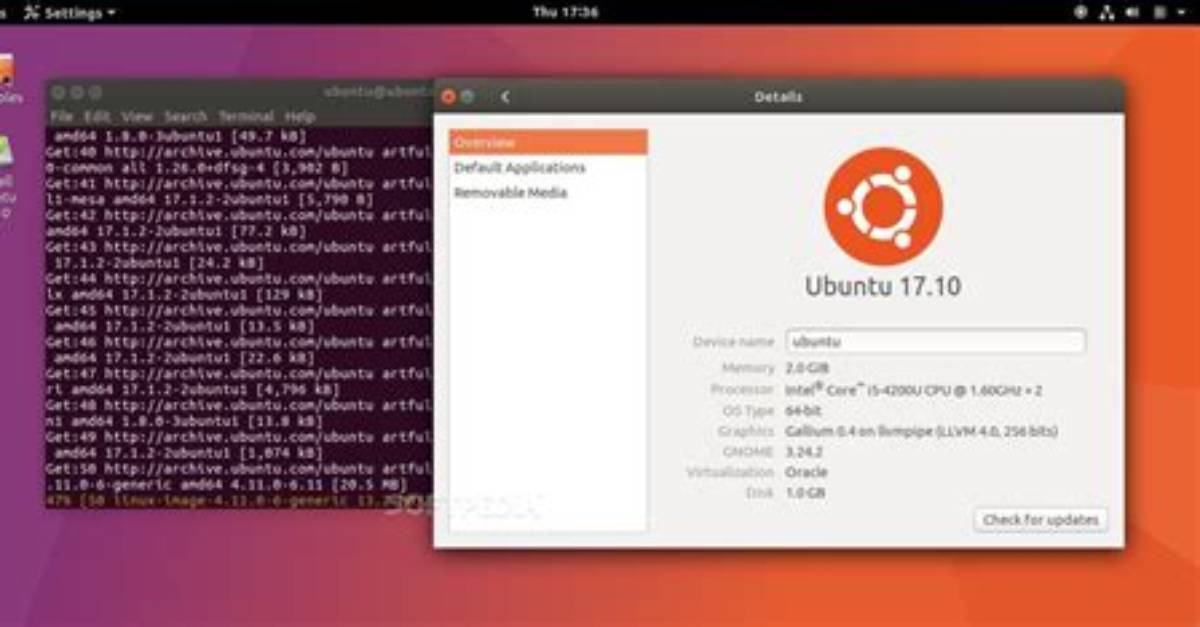Open View menu in Terminal window
1200x627 pixels.
137,116
